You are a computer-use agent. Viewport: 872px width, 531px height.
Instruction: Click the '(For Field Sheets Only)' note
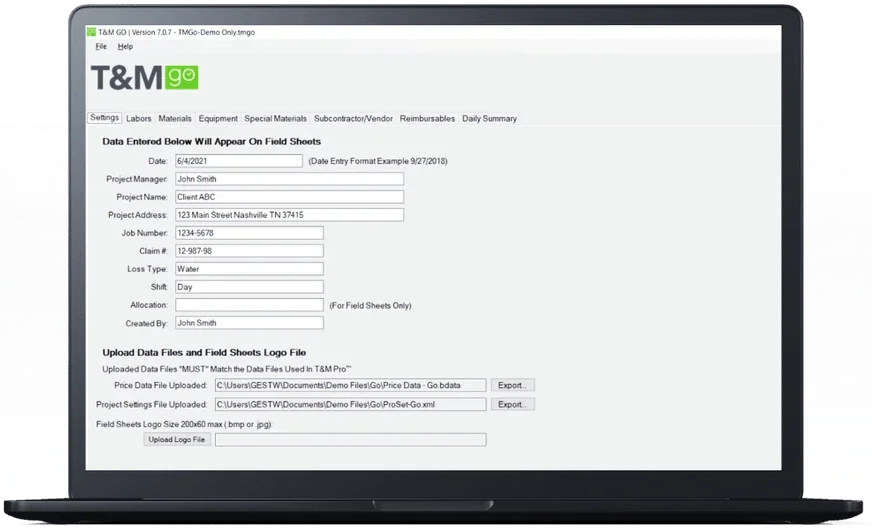pyautogui.click(x=370, y=305)
